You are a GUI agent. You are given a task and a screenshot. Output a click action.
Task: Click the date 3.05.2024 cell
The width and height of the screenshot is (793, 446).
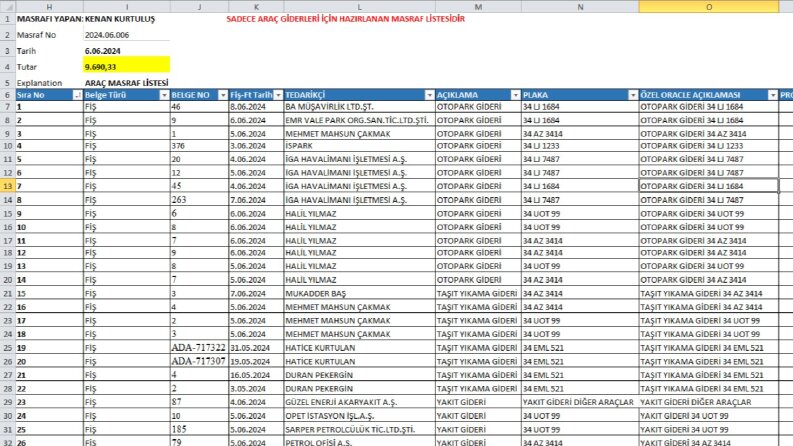click(256, 389)
